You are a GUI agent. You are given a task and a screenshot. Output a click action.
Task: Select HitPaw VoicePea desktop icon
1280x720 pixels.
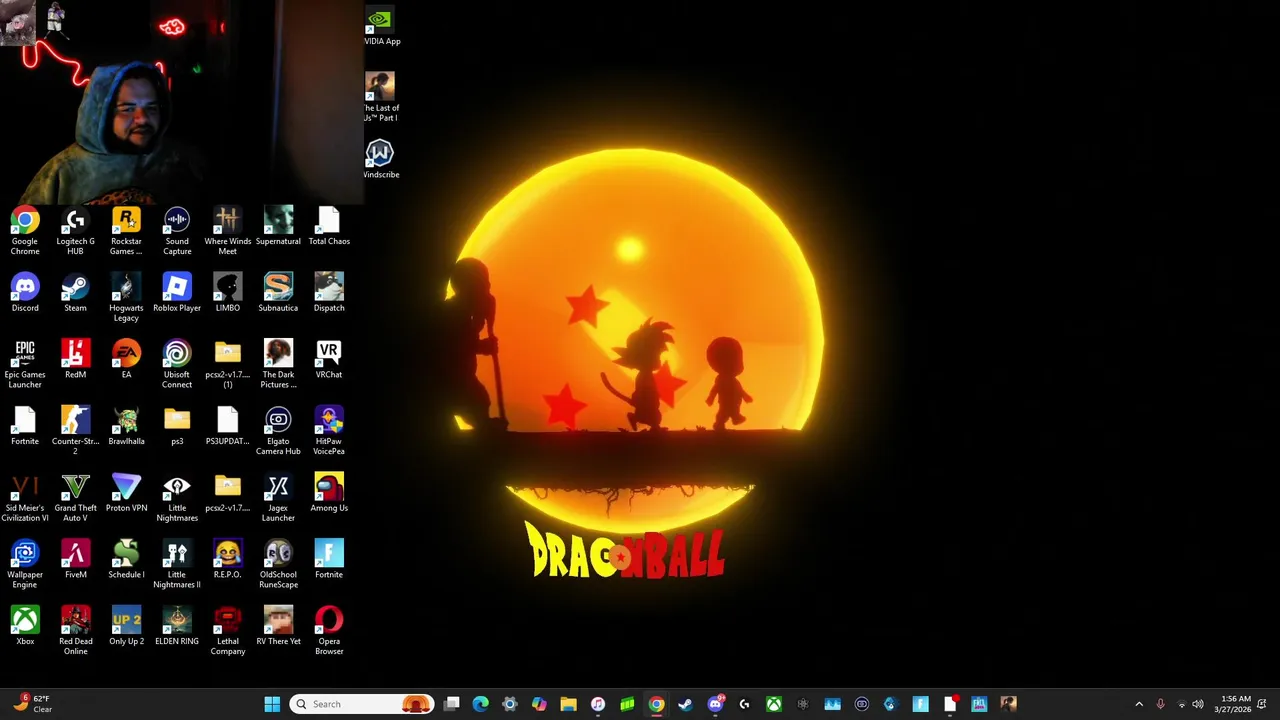click(329, 431)
